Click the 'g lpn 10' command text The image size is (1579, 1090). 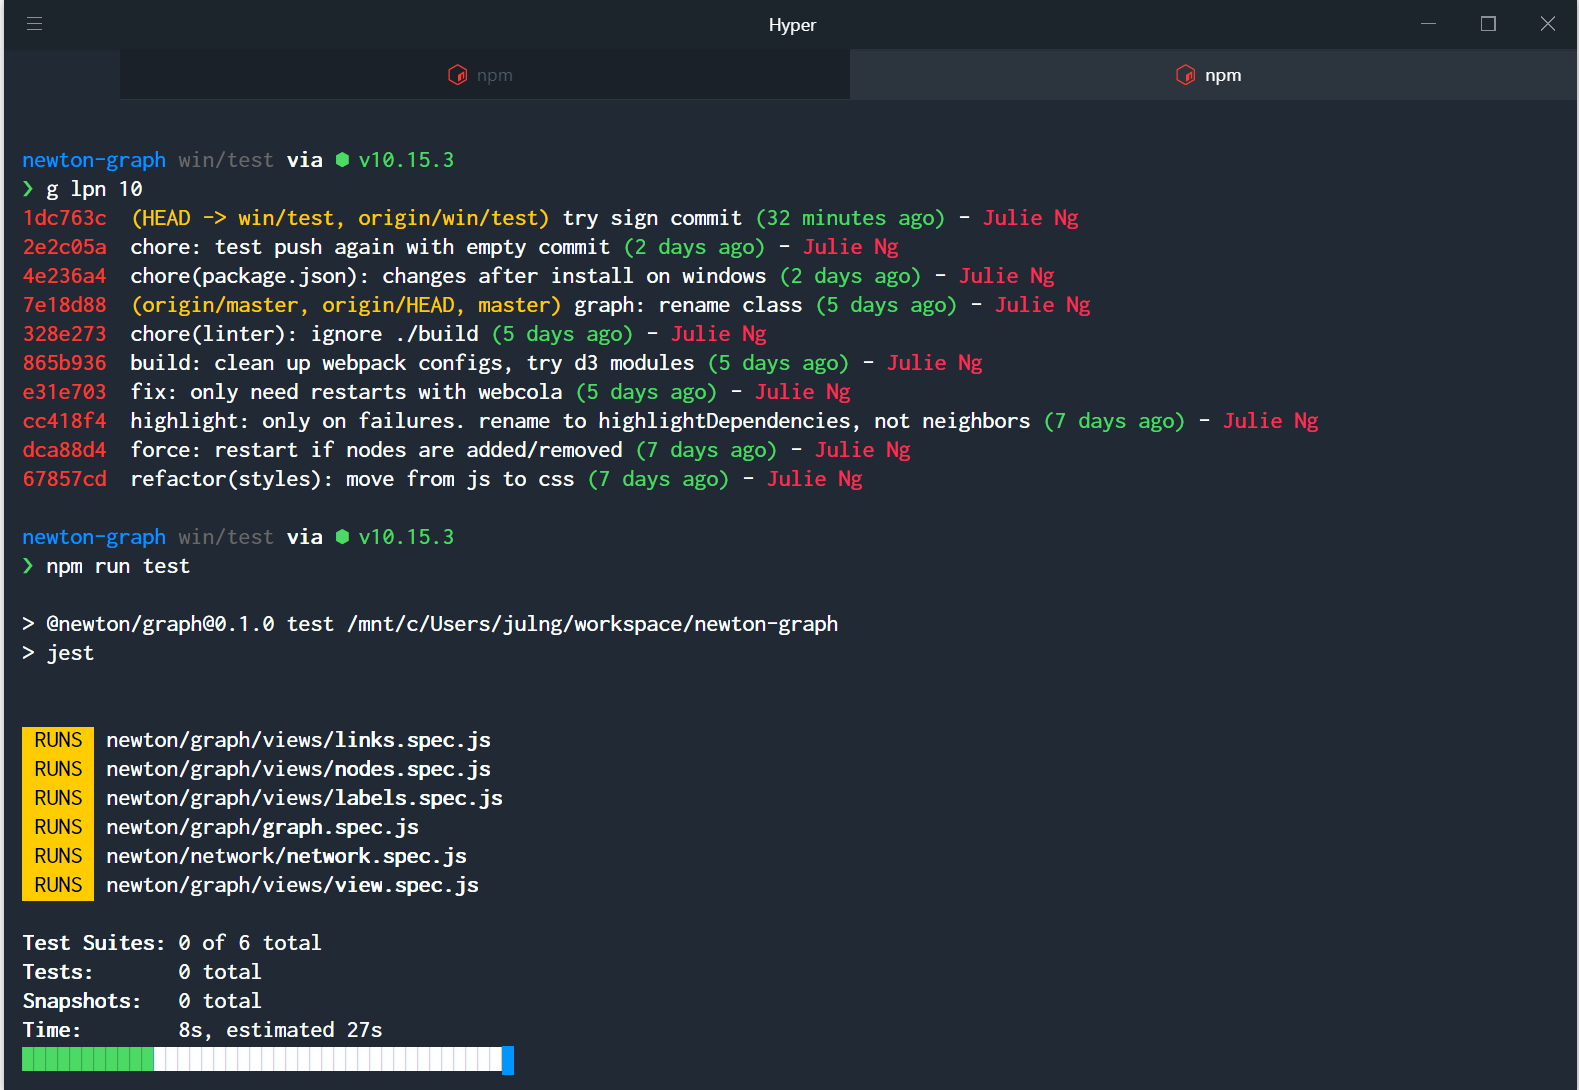click(94, 189)
